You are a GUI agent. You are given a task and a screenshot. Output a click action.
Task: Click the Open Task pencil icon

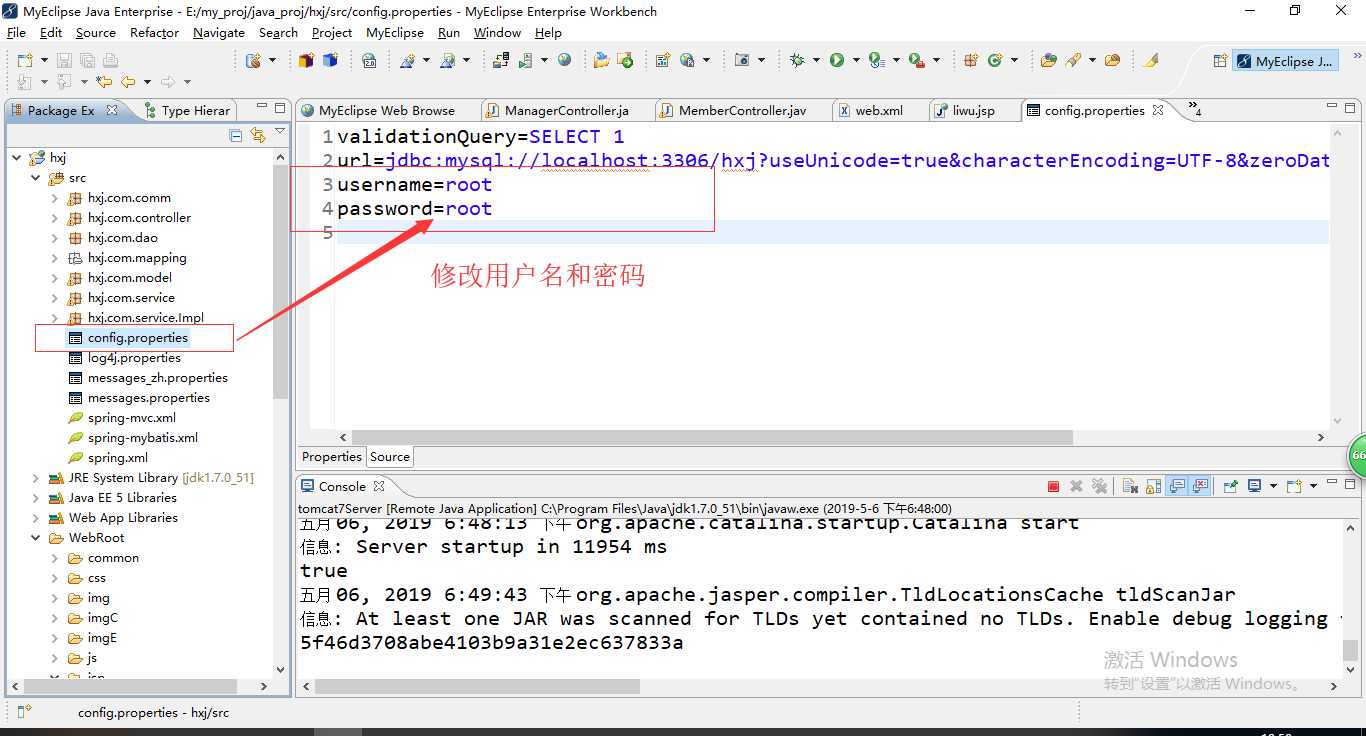(x=1151, y=61)
